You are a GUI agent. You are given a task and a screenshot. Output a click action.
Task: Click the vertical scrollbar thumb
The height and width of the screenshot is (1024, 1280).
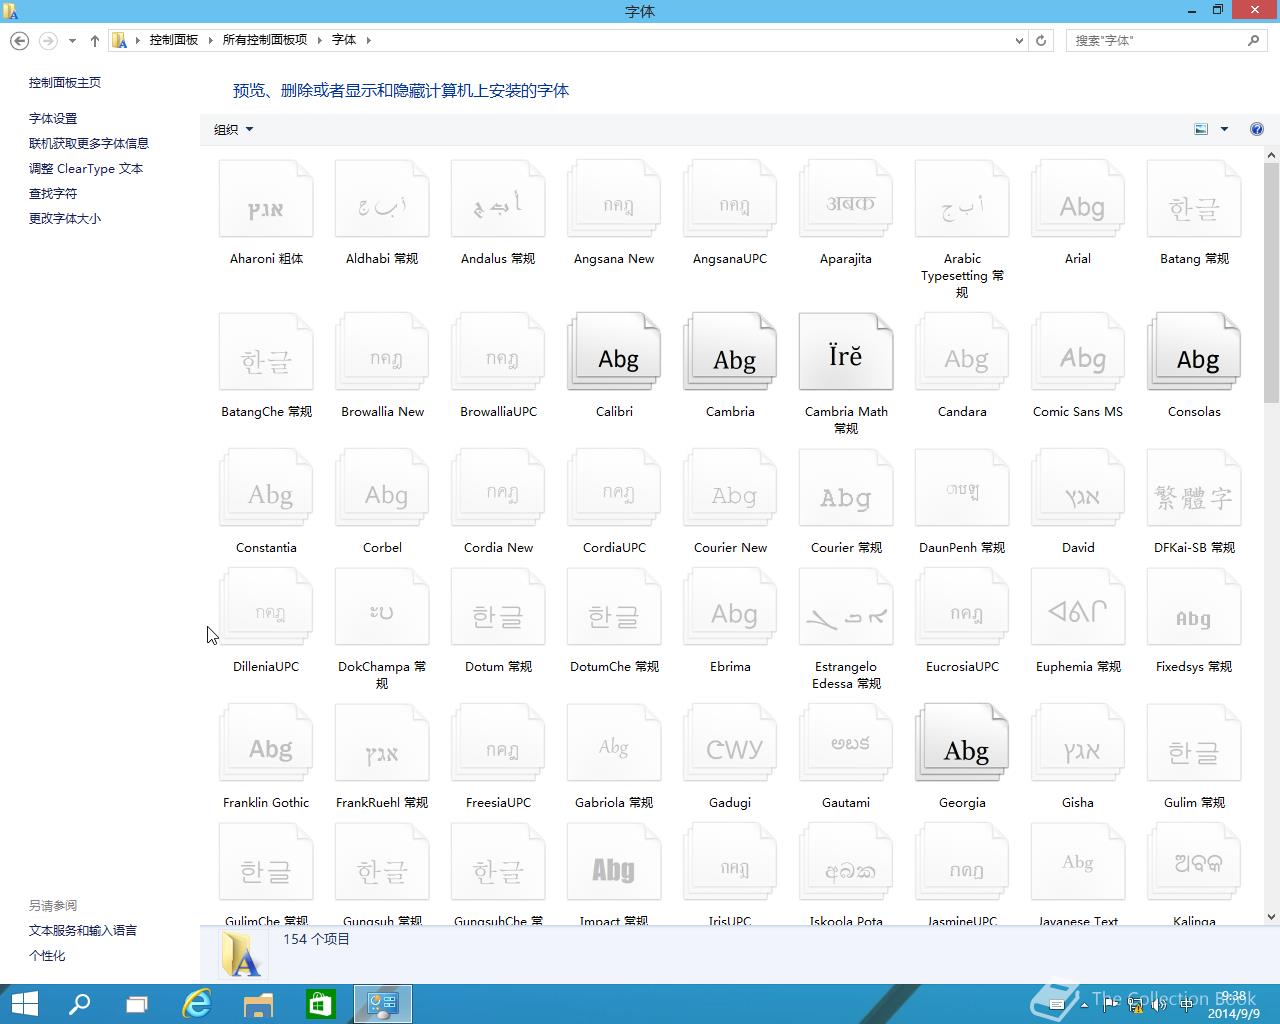(x=1272, y=283)
